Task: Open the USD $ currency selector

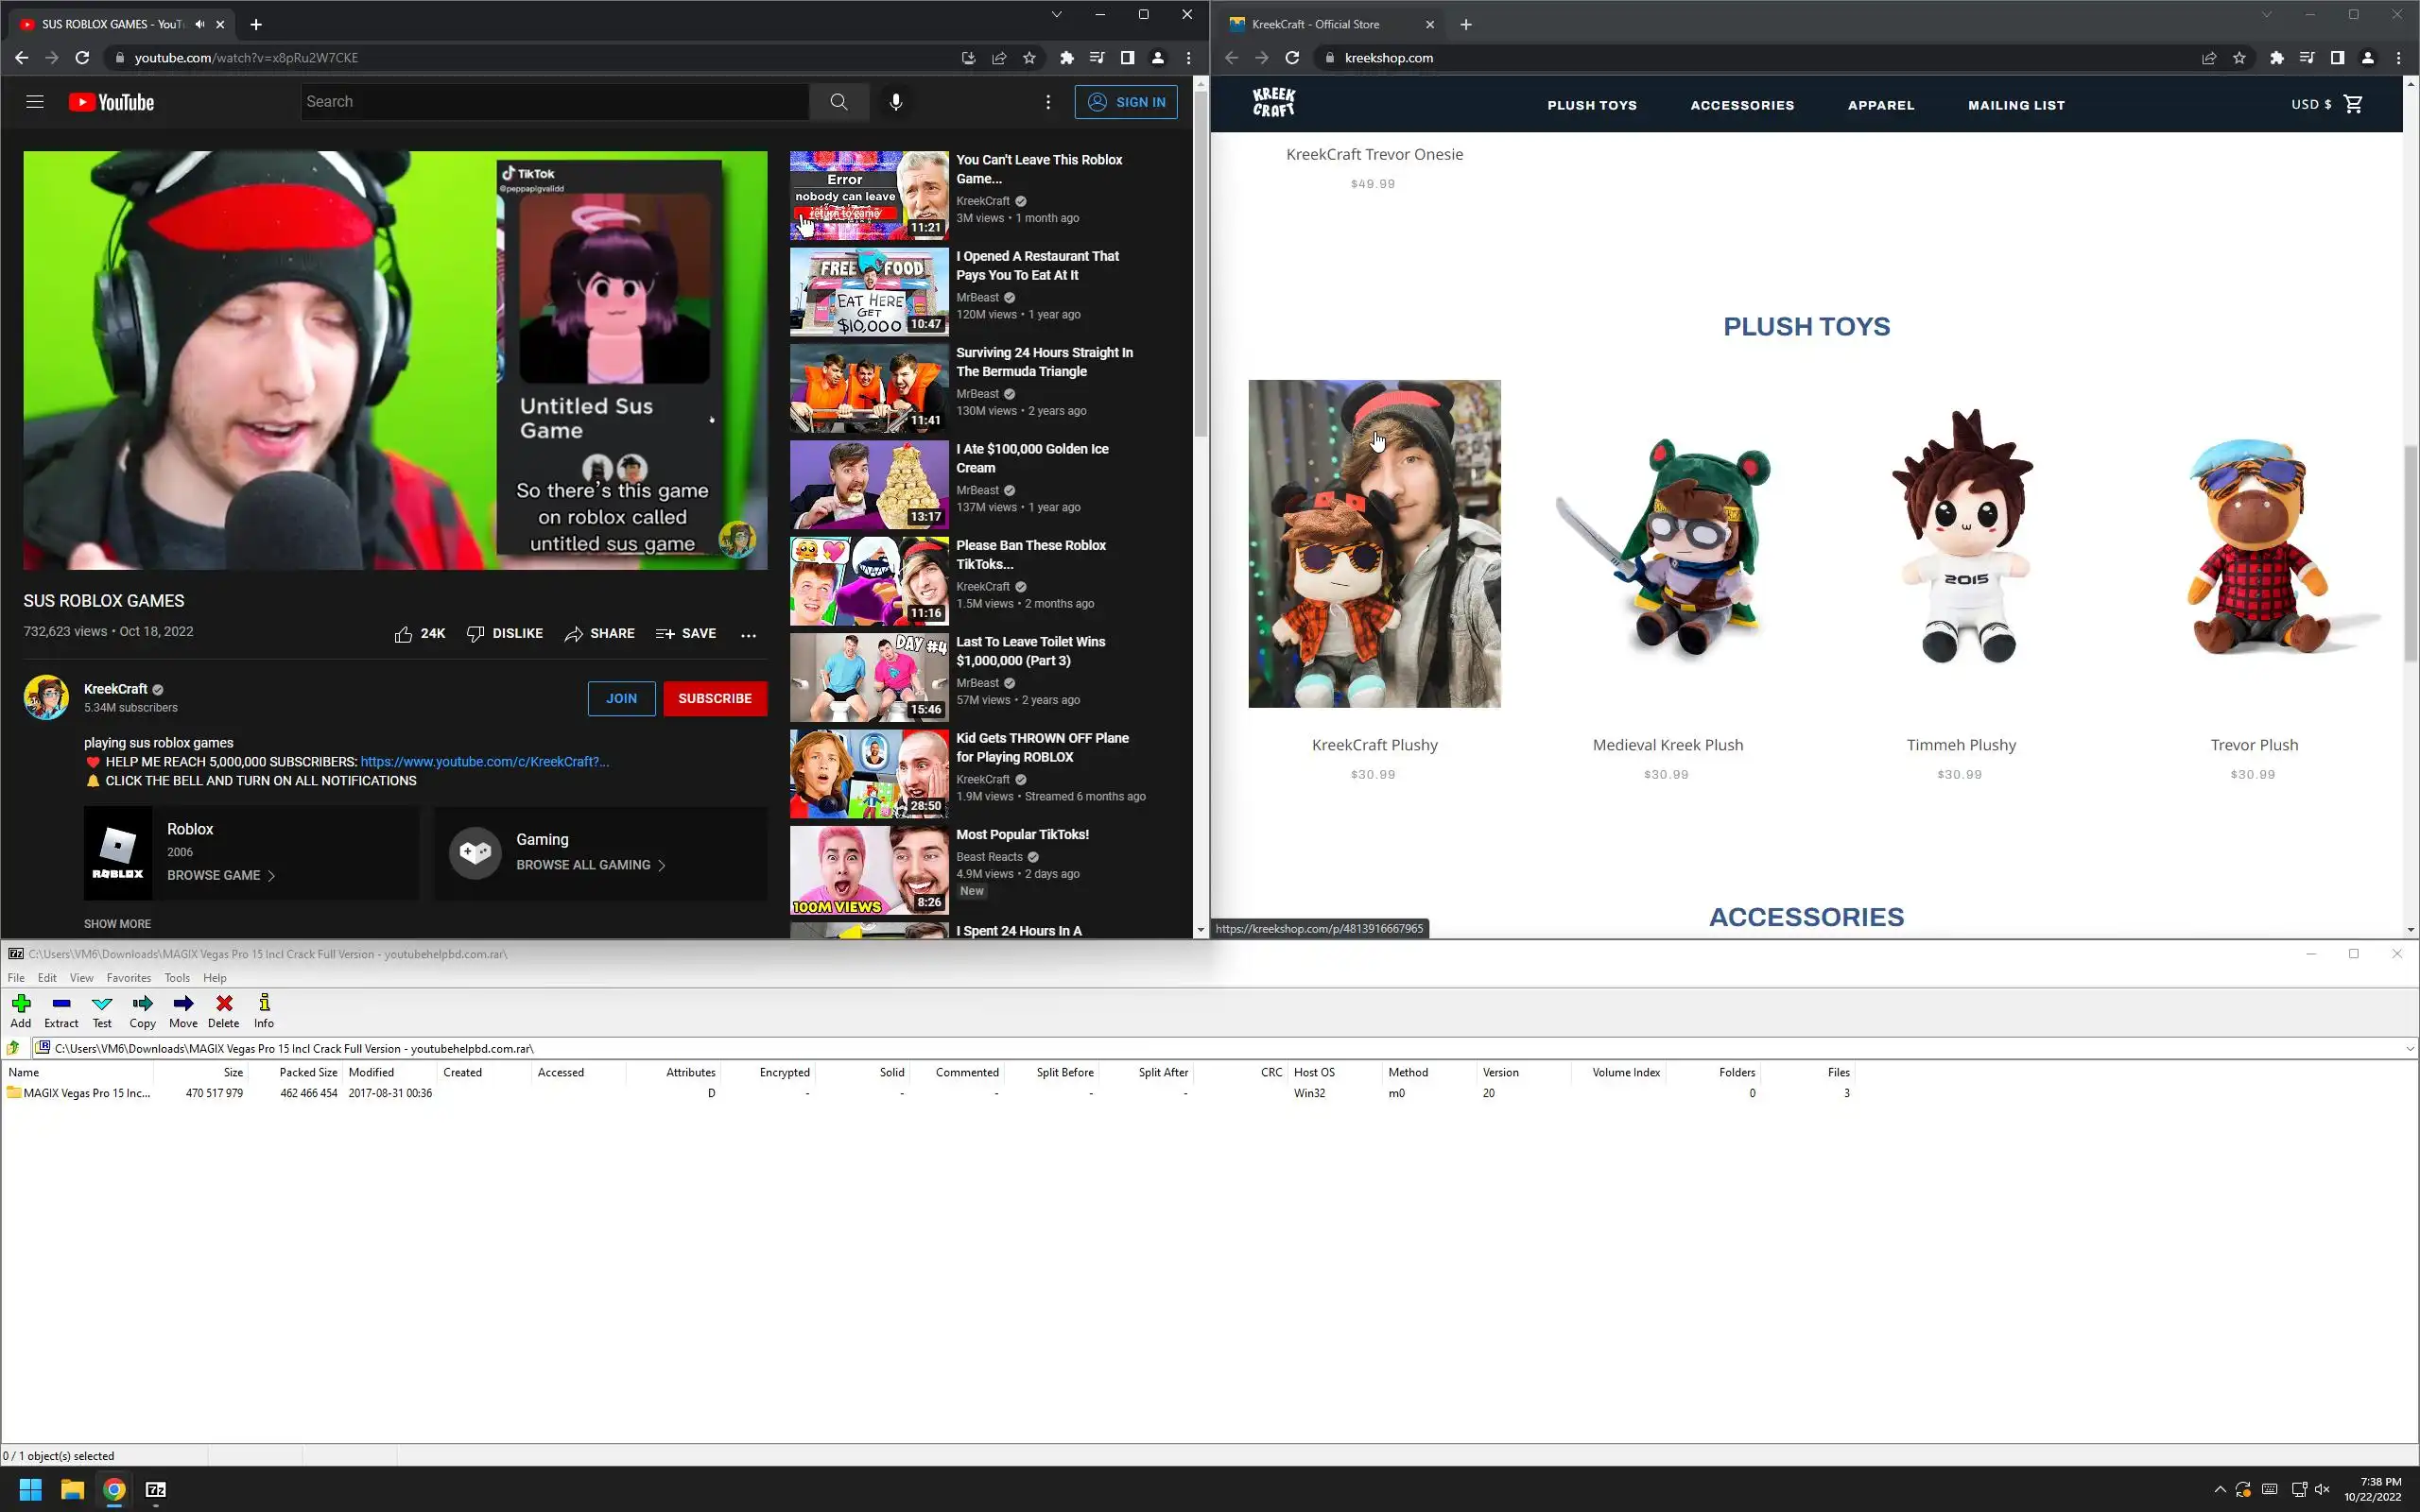Action: tap(2310, 104)
